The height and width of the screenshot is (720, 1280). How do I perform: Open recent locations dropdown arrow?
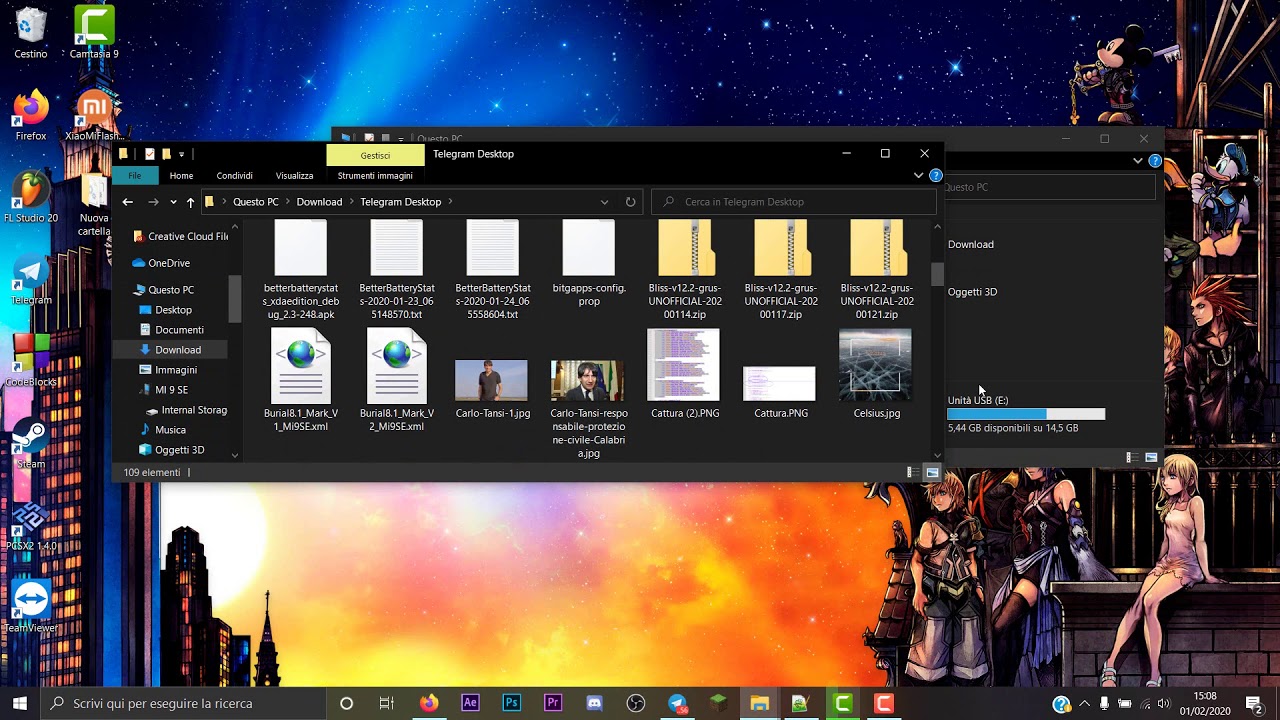(173, 202)
